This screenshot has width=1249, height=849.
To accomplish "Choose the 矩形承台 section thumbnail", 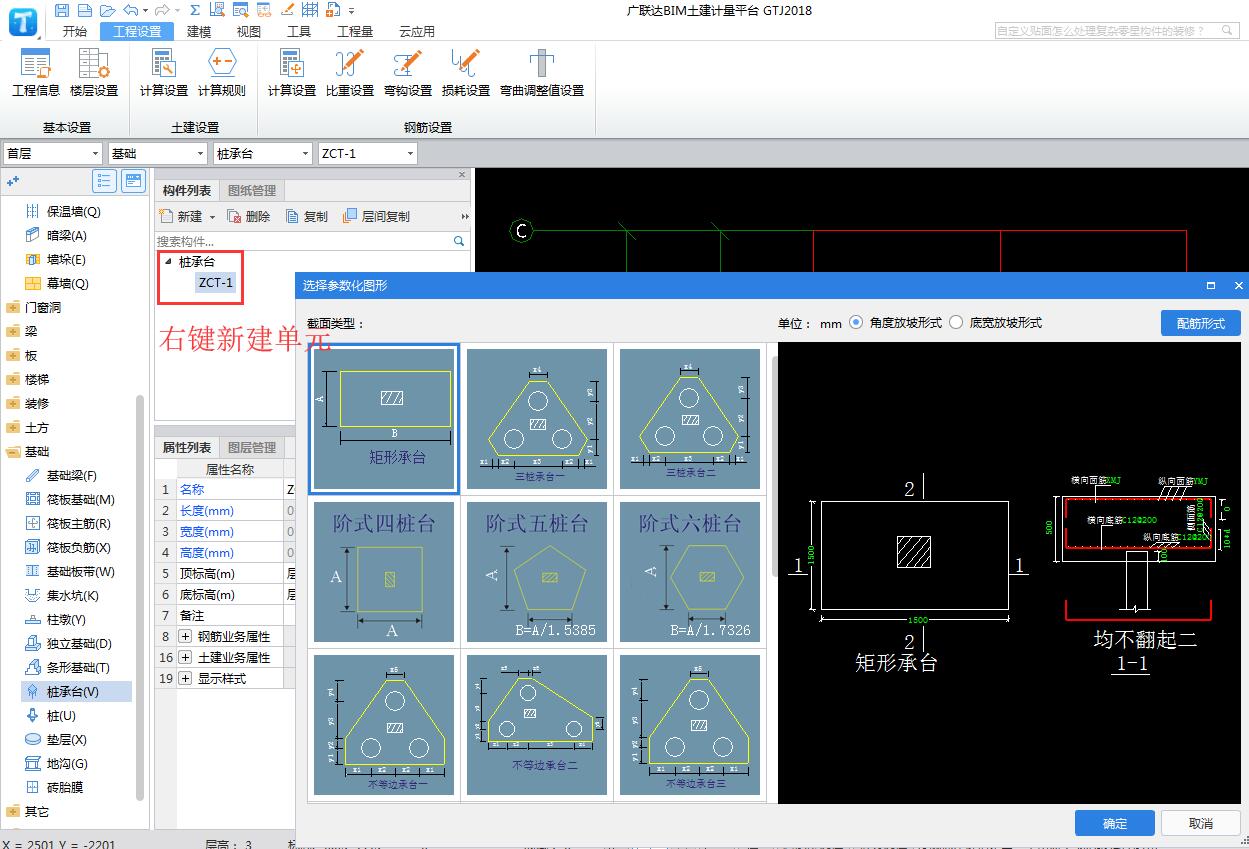I will click(x=384, y=418).
